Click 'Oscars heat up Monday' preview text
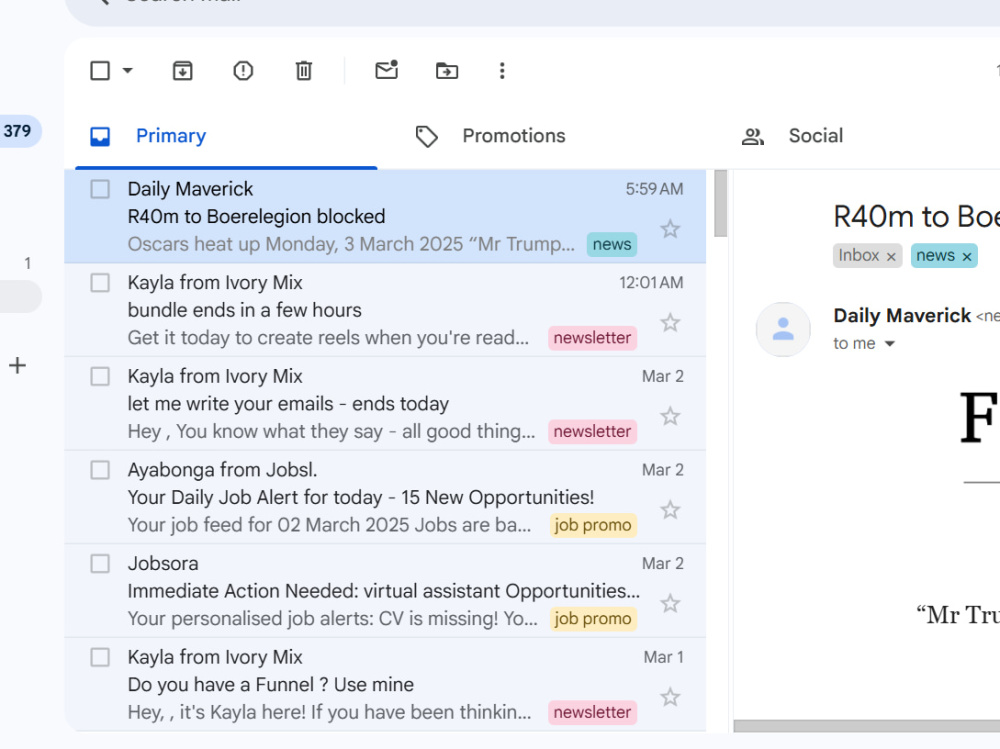The image size is (1000, 749). [351, 244]
